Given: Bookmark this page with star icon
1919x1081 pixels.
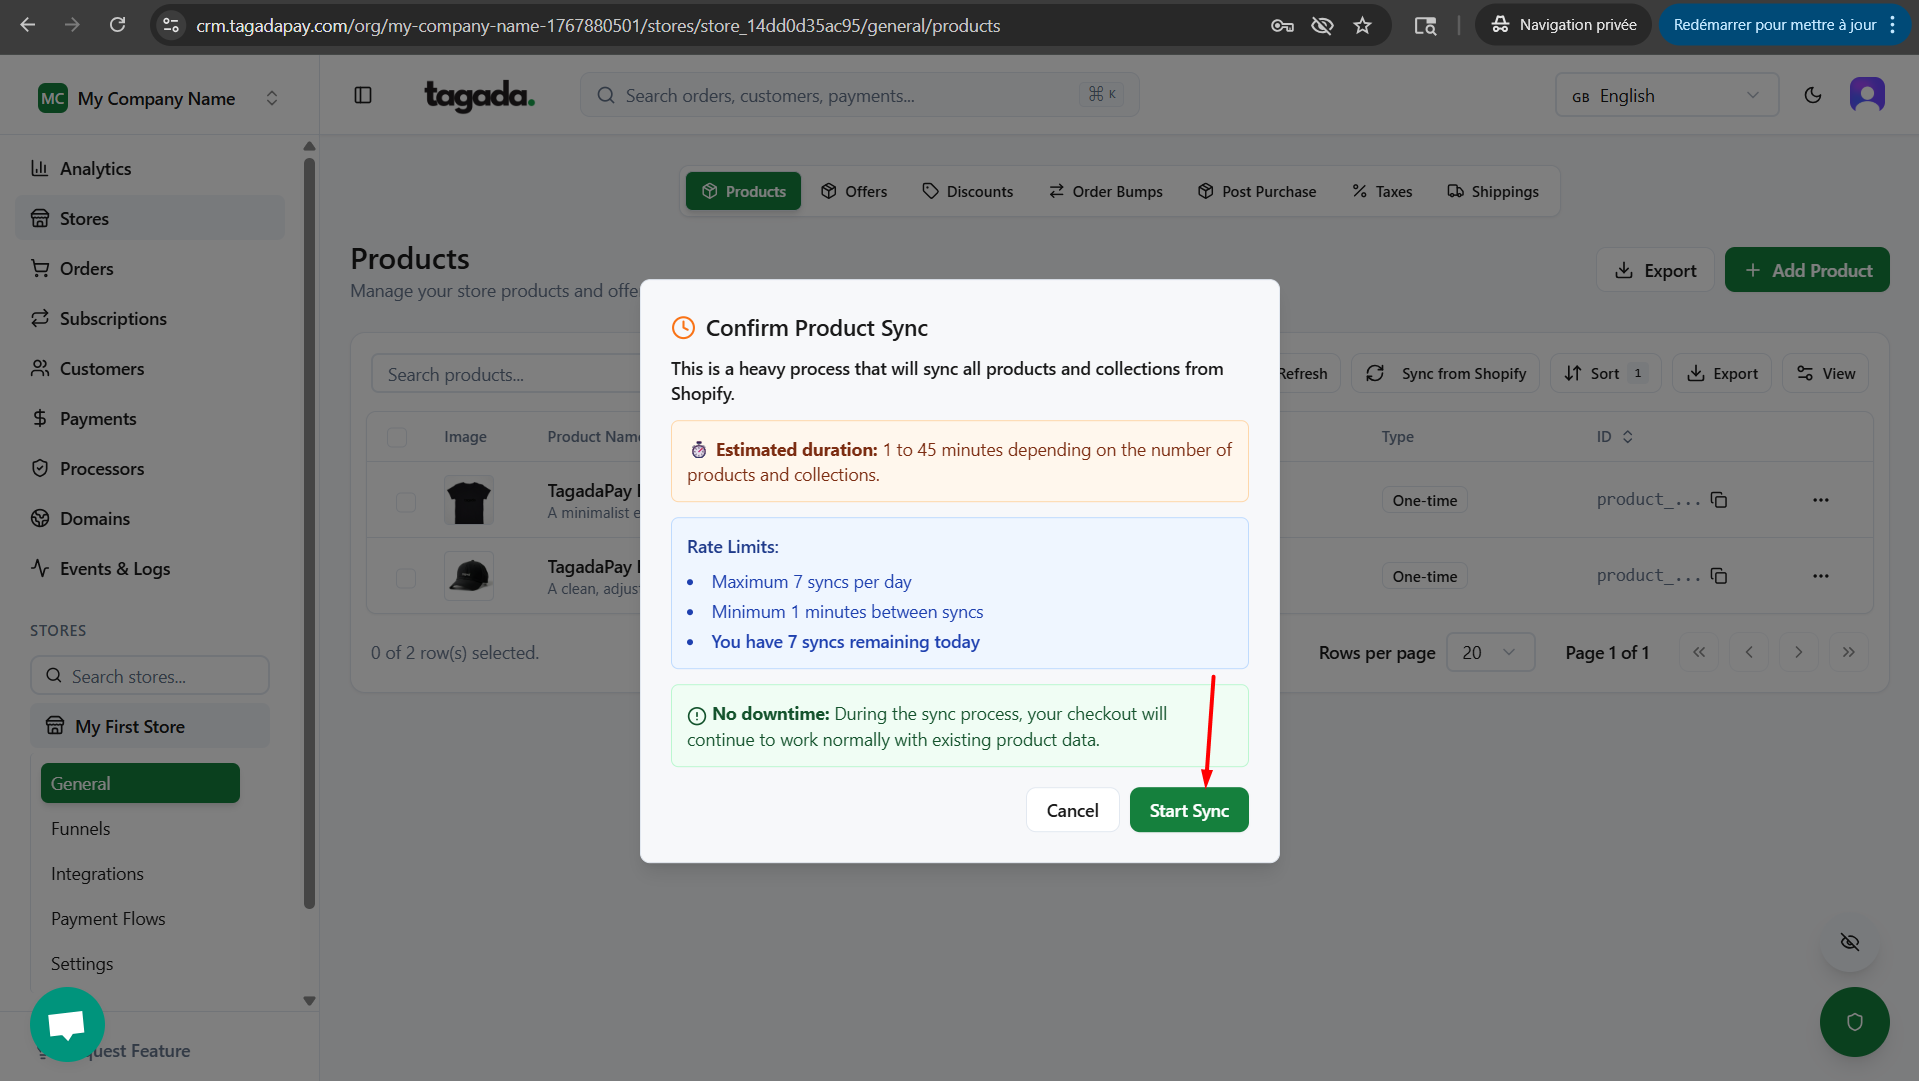Looking at the screenshot, I should pyautogui.click(x=1362, y=25).
